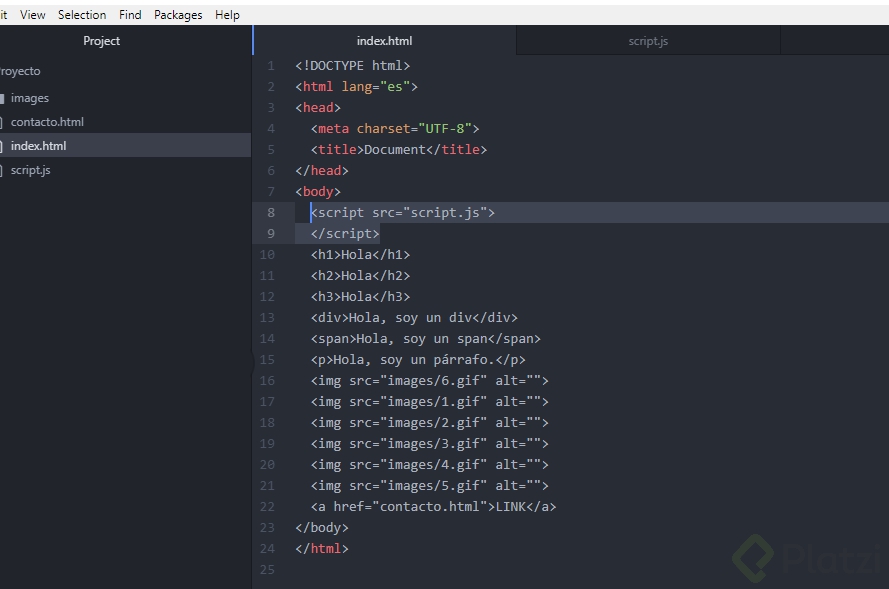Click the opening <body> tag

point(318,192)
